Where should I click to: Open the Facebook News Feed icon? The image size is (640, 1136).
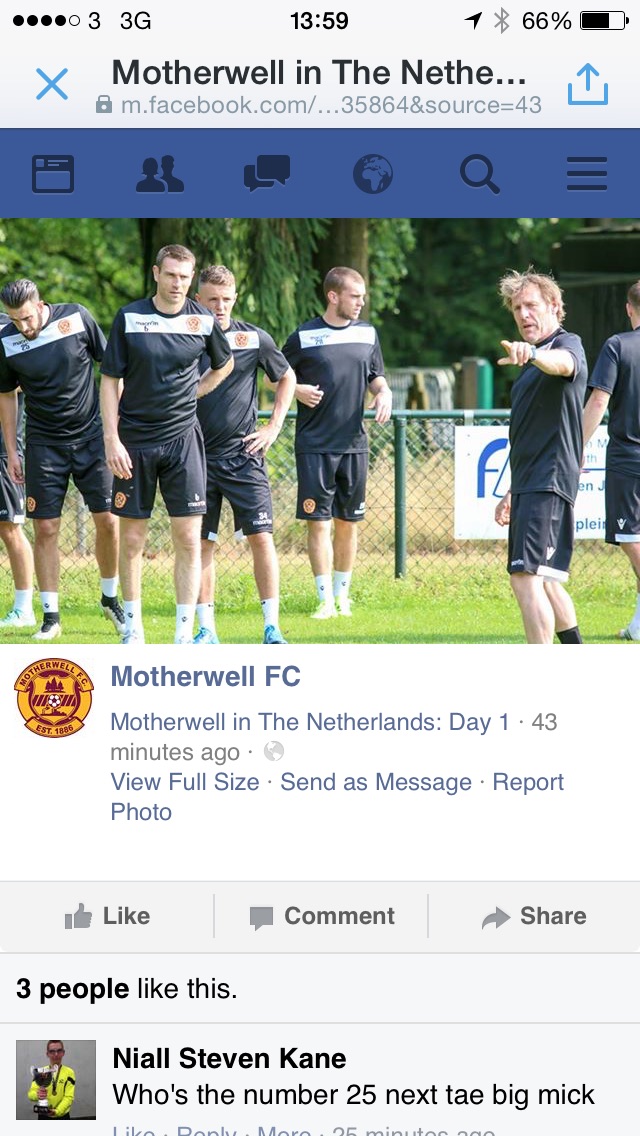(x=53, y=174)
